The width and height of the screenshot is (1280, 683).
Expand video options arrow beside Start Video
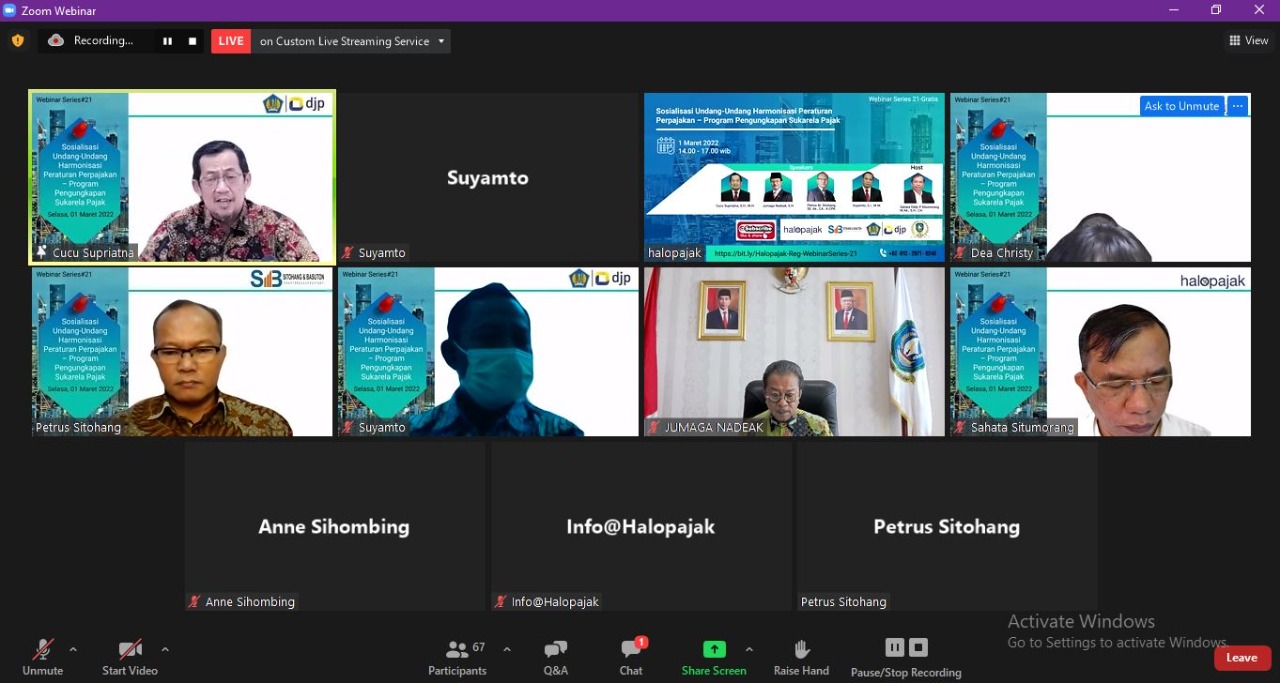coord(165,649)
